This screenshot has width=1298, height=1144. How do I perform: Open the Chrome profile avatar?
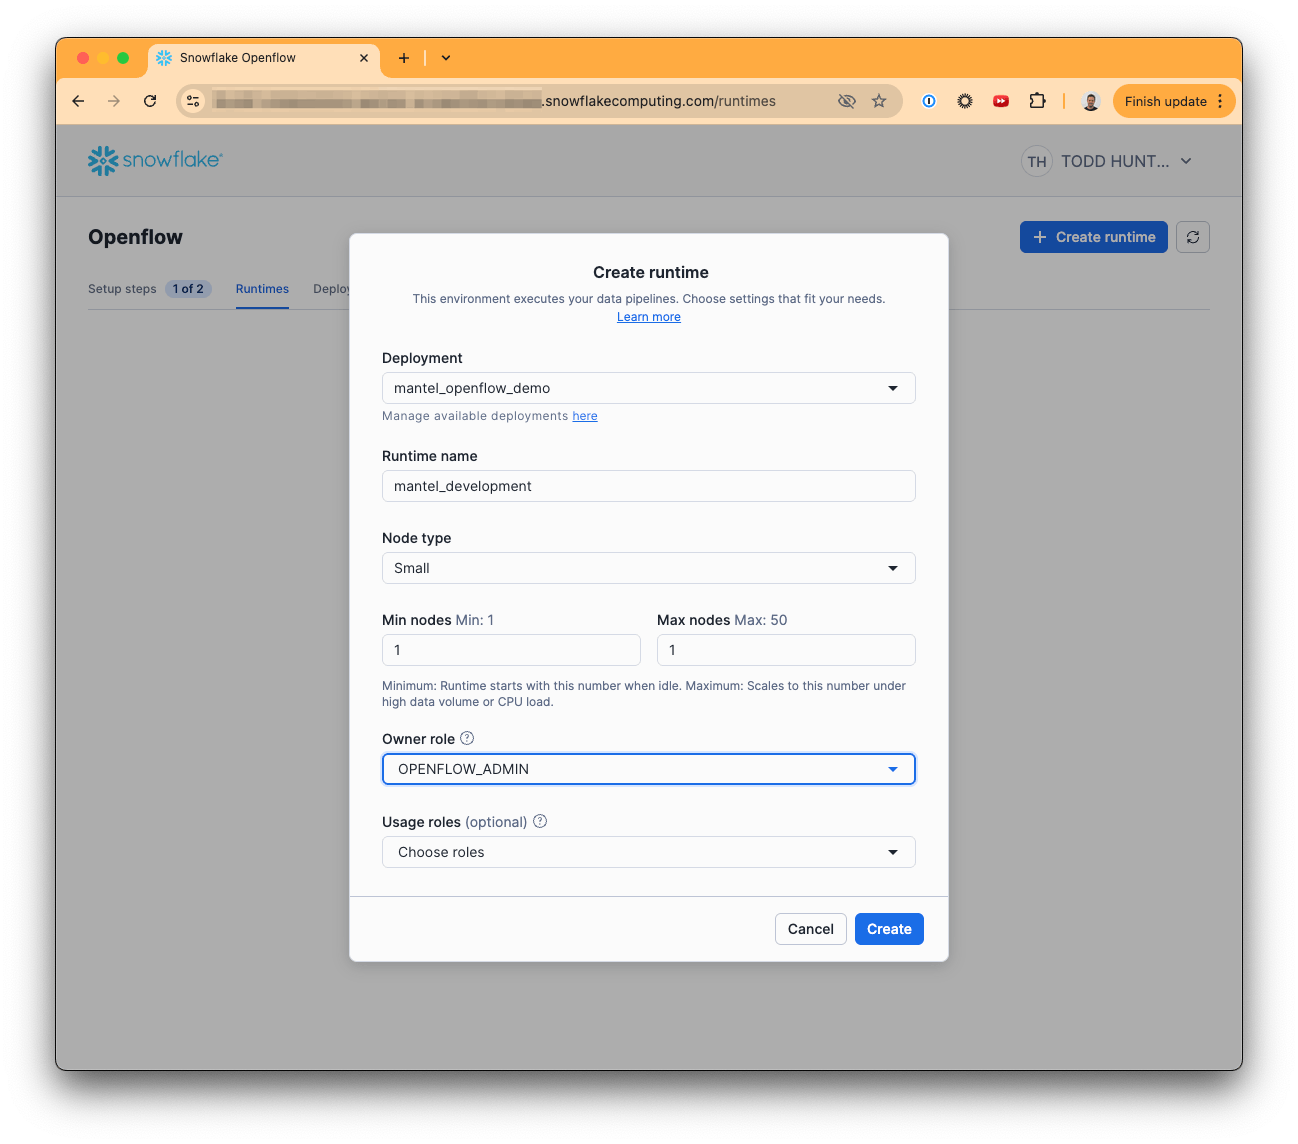point(1091,101)
